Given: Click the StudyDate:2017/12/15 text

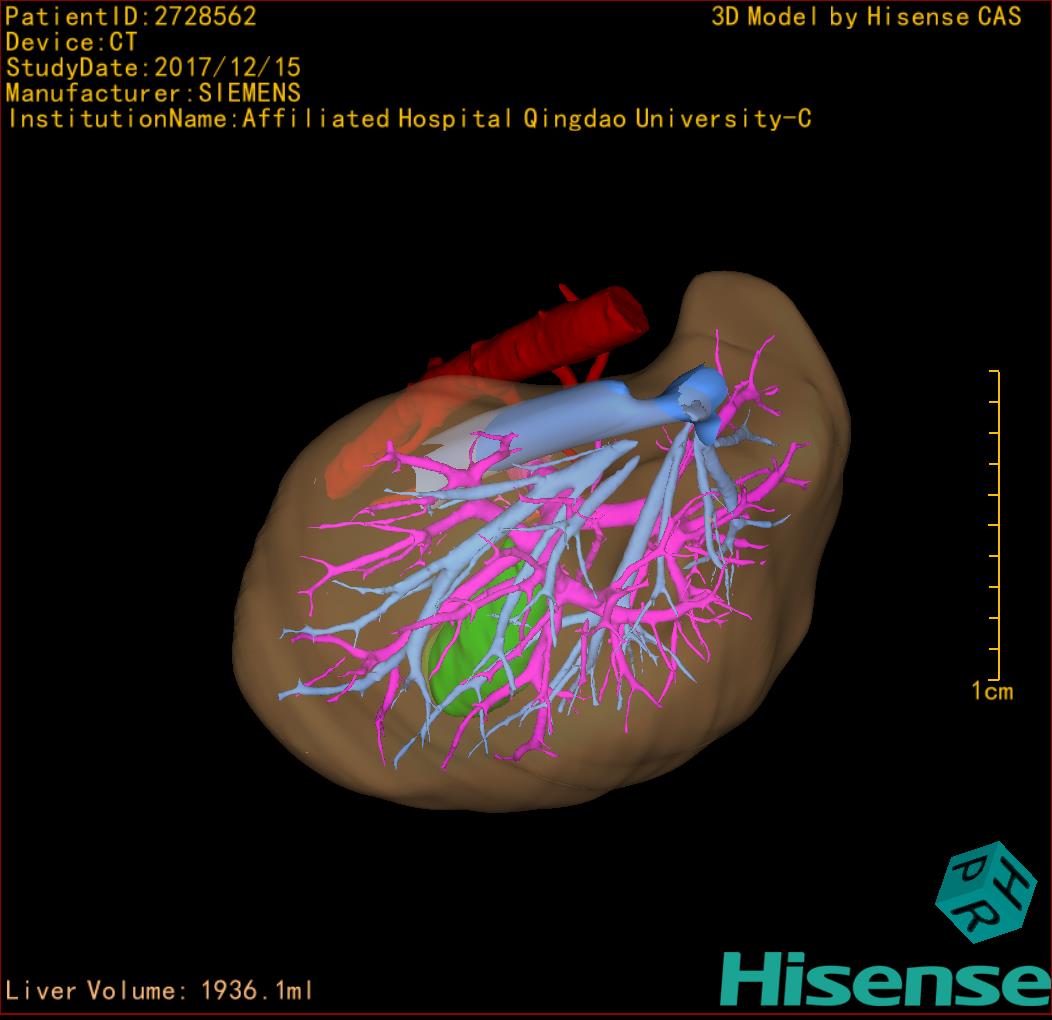Looking at the screenshot, I should [153, 68].
